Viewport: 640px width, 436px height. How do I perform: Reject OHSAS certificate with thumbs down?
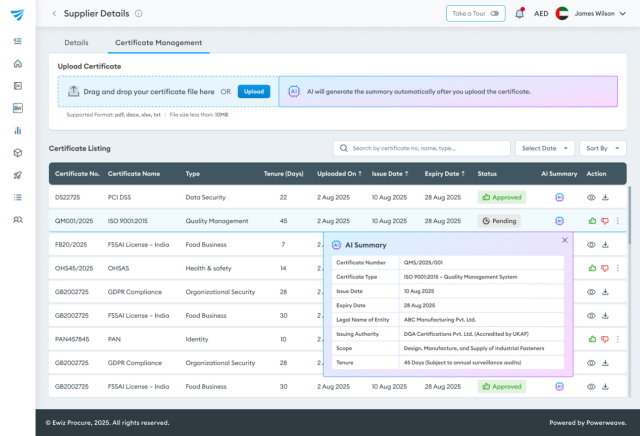[605, 268]
